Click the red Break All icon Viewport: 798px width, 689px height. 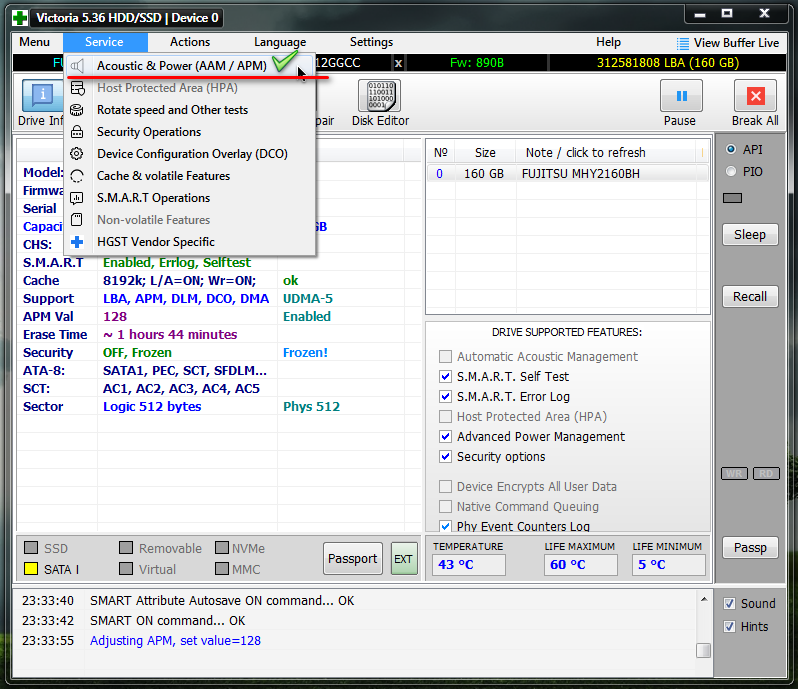[756, 96]
